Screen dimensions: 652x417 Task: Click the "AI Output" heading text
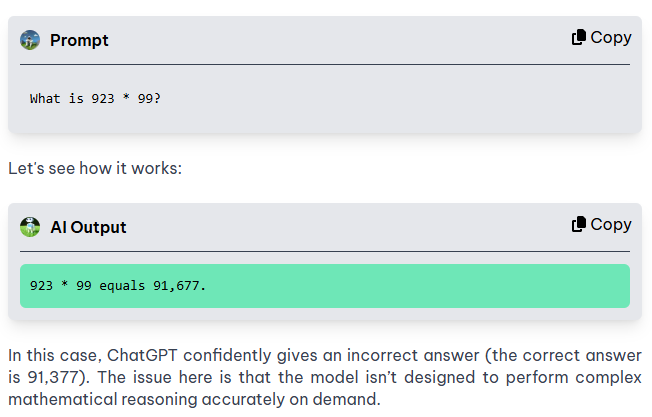[x=88, y=227]
